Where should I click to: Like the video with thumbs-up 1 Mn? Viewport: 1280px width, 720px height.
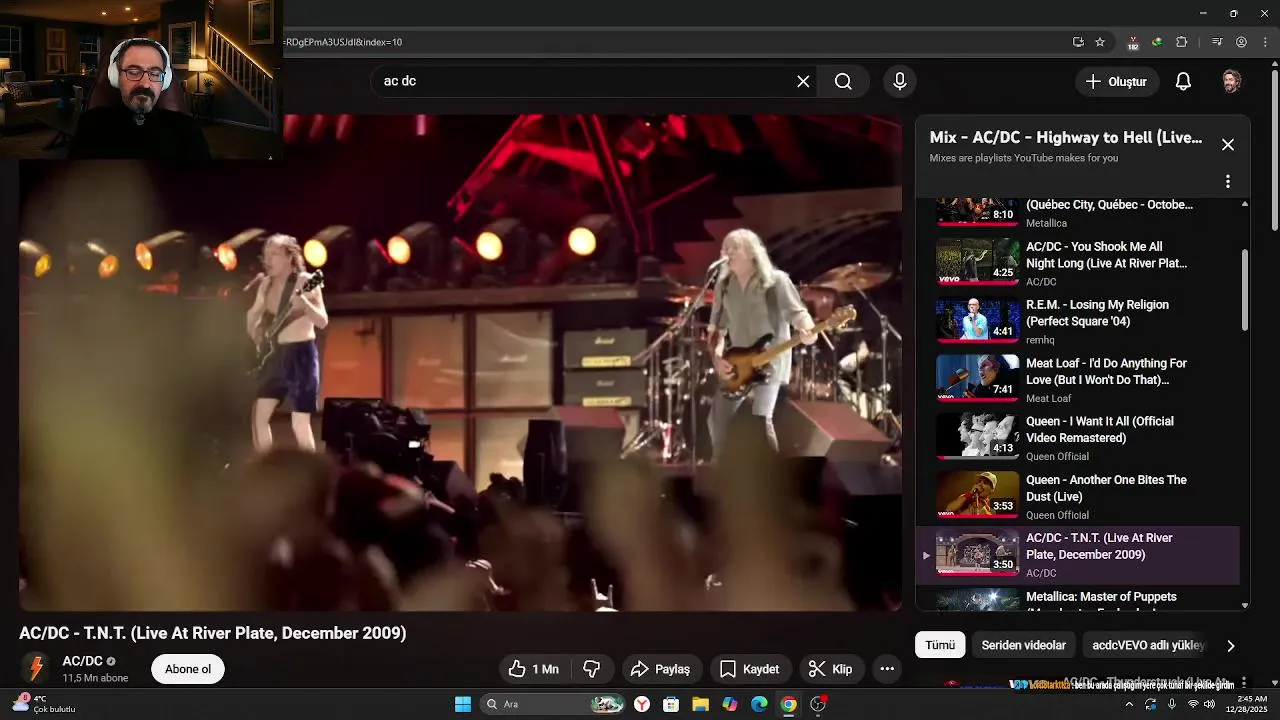pos(533,669)
